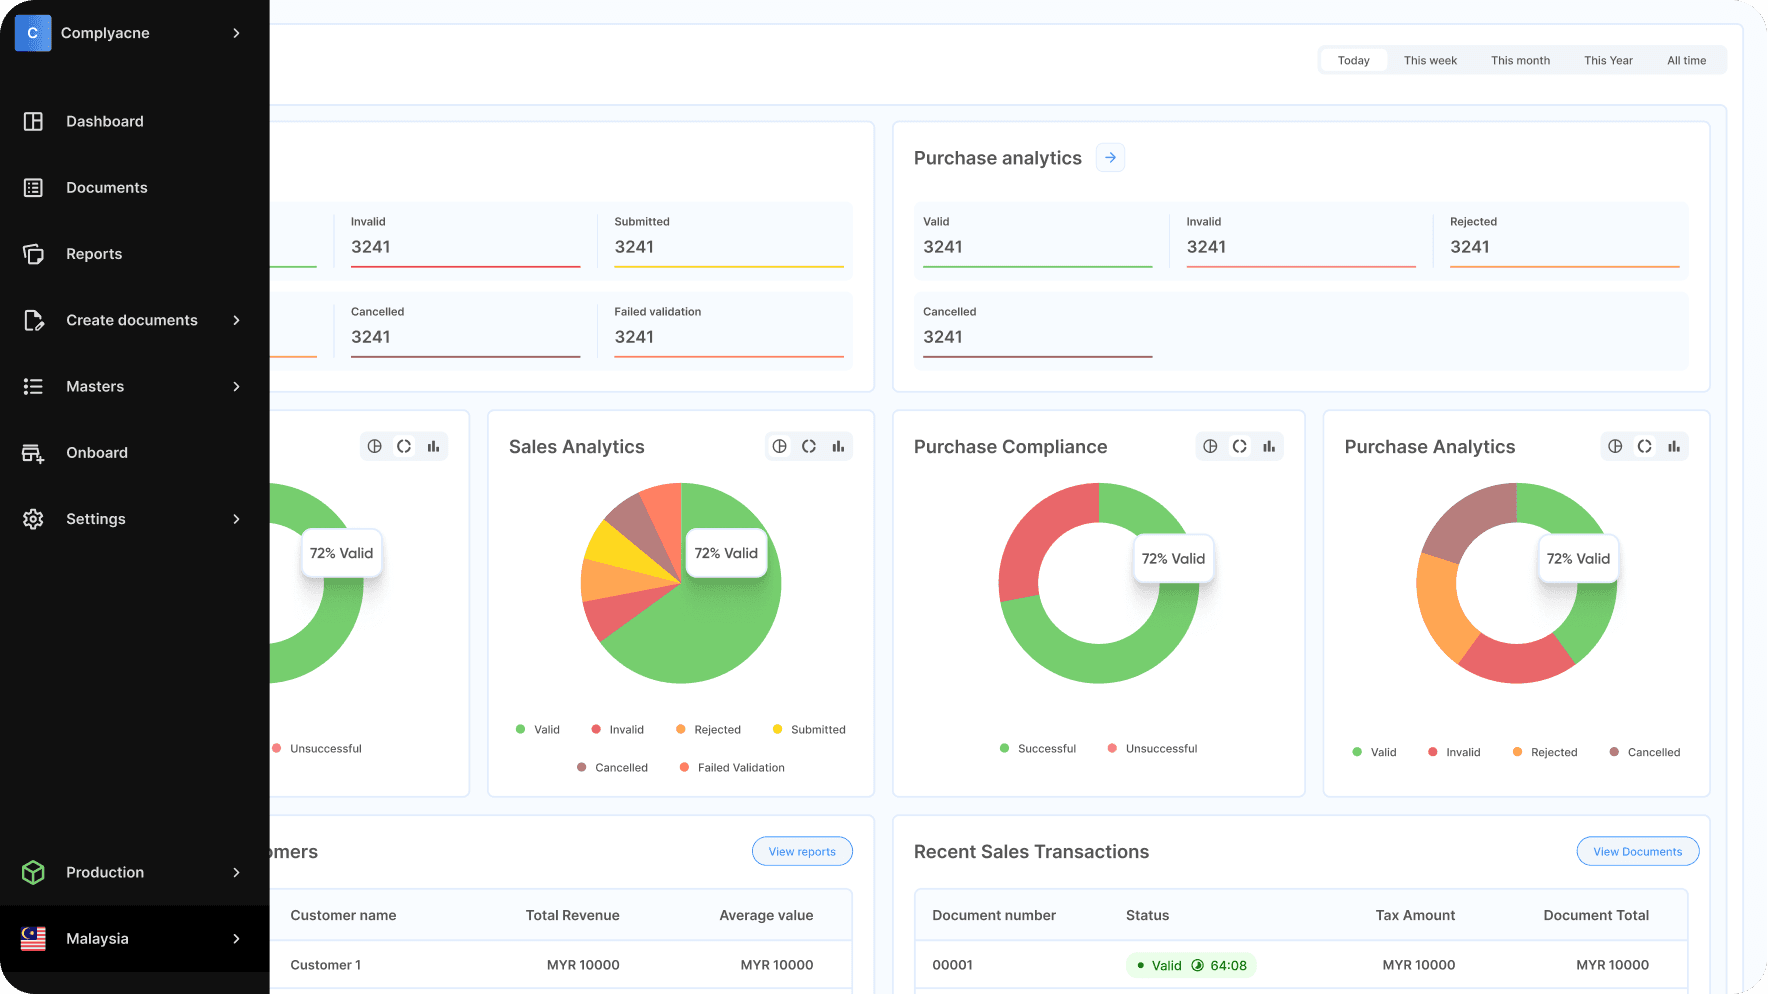Open the Dashboard sidebar icon
This screenshot has width=1768, height=994.
point(33,121)
